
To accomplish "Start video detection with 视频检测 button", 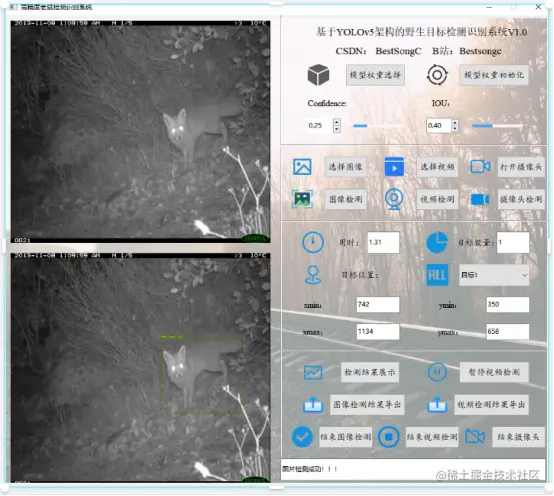I will (437, 199).
